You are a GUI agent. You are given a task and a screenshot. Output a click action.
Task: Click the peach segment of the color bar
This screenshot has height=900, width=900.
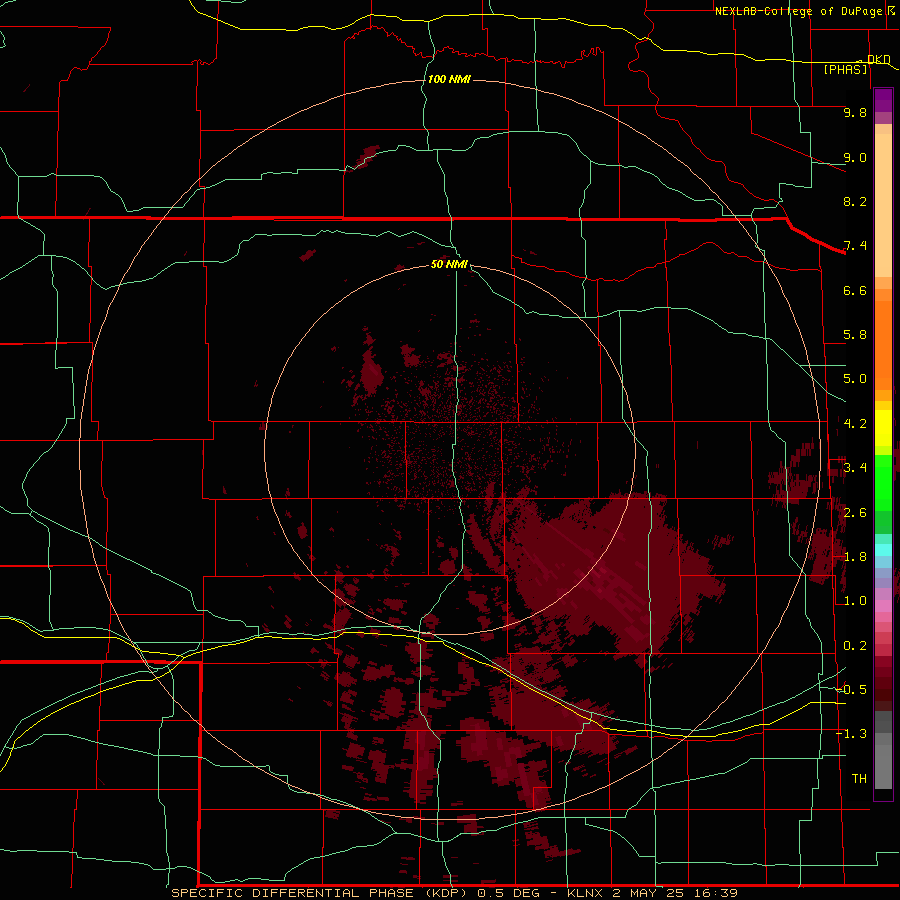coord(883,205)
